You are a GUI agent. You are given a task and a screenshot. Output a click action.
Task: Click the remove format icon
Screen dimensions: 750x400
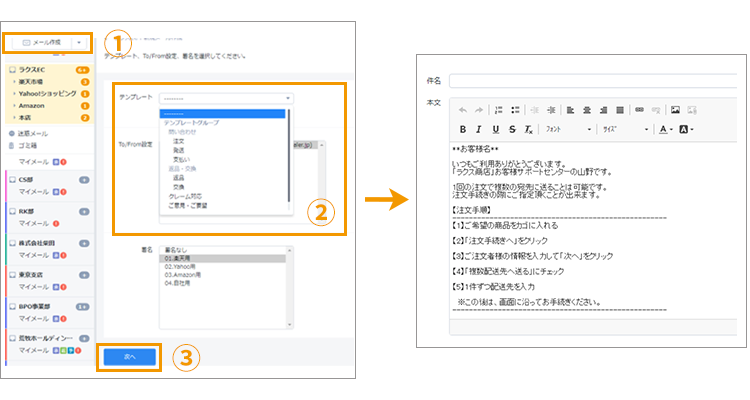pos(529,129)
